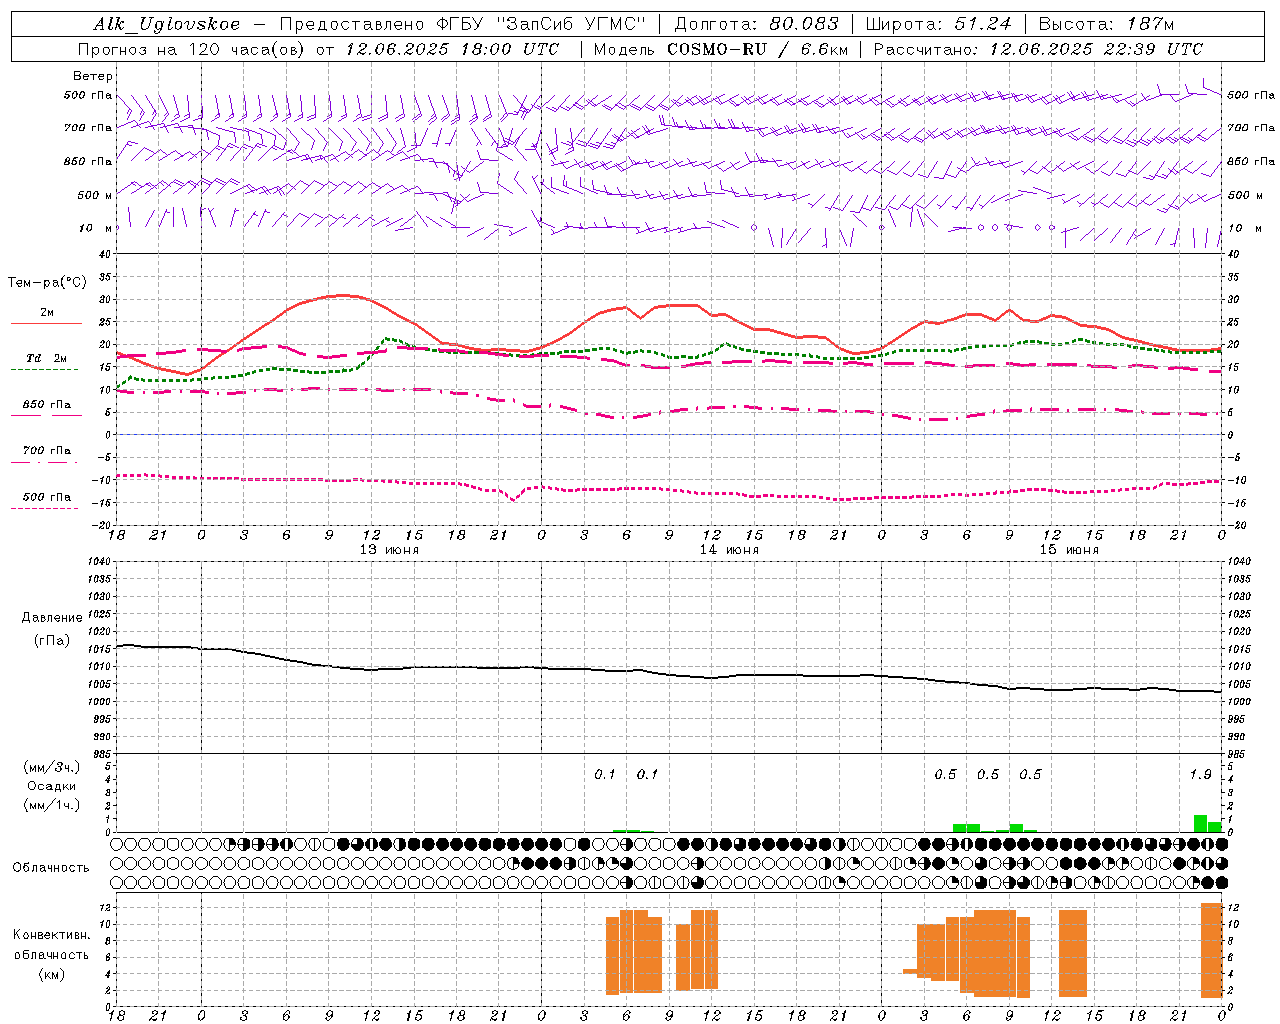The height and width of the screenshot is (1024, 1280).
Task: Click the 'Конвективн.' convective cloud label
Action: (x=52, y=935)
